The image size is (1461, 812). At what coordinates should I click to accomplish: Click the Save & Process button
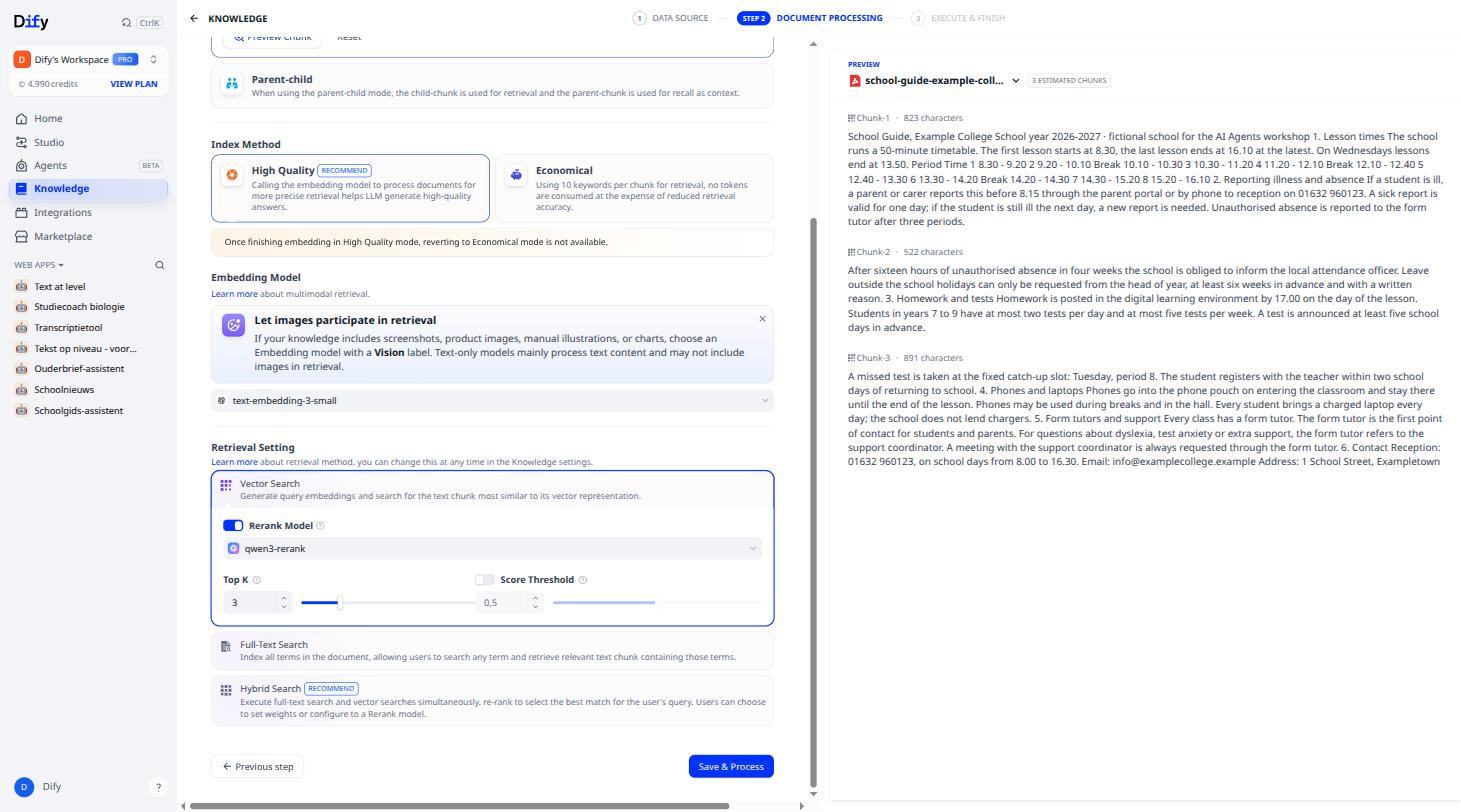click(731, 767)
